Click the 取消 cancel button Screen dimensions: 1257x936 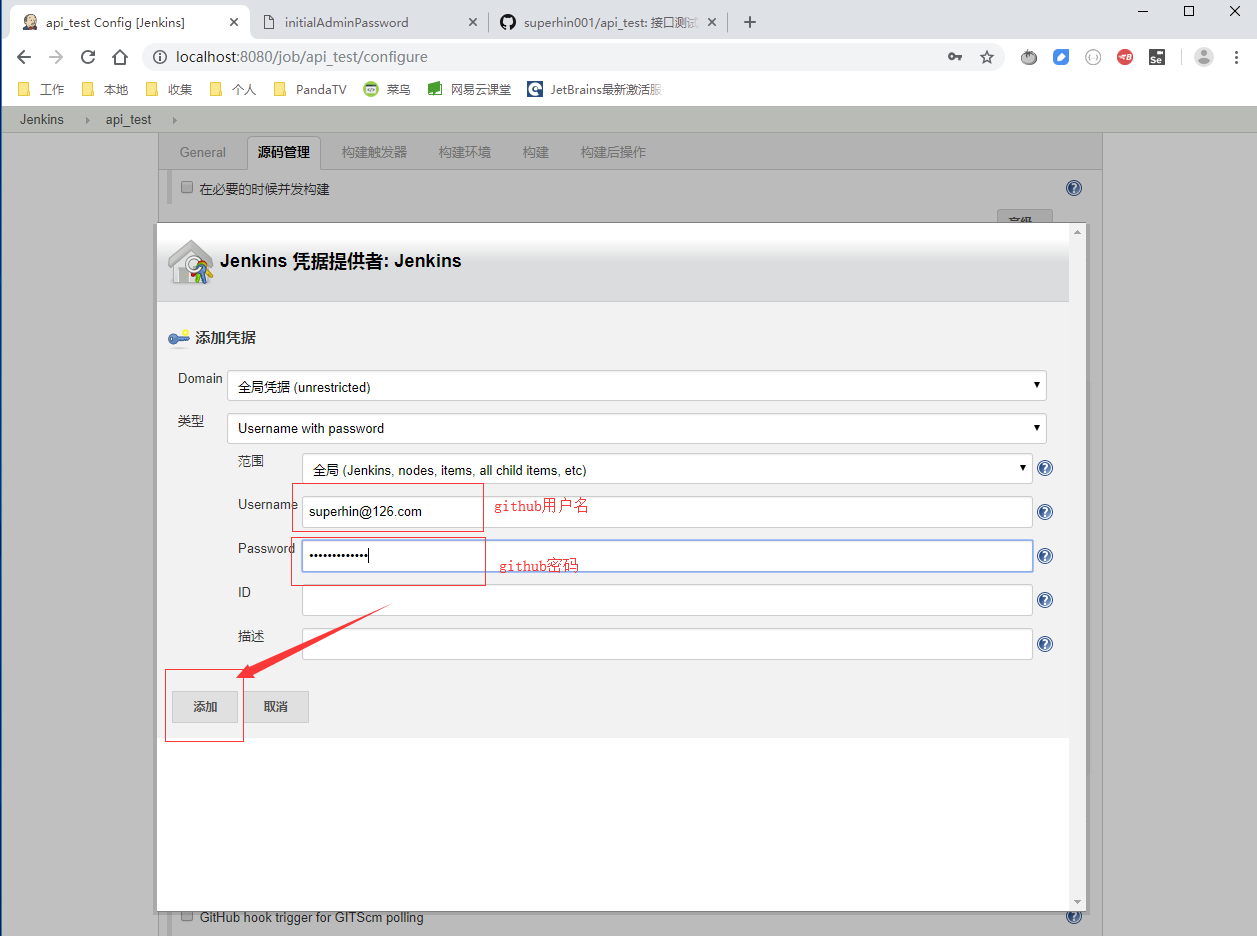coord(276,706)
